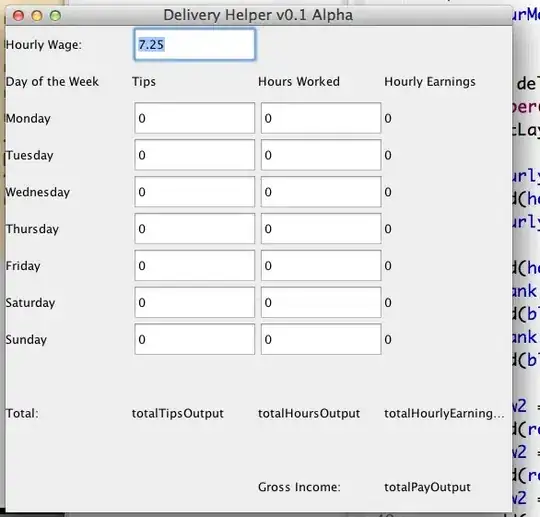The image size is (540, 517).
Task: Click the Hourly Earnings column header
Action: (430, 82)
